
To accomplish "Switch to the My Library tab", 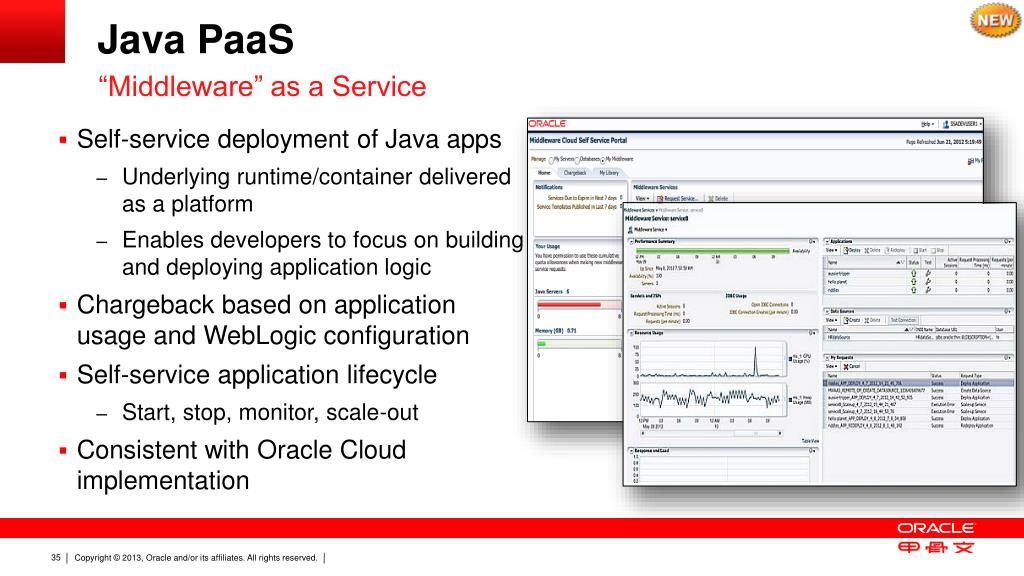I will pyautogui.click(x=609, y=172).
